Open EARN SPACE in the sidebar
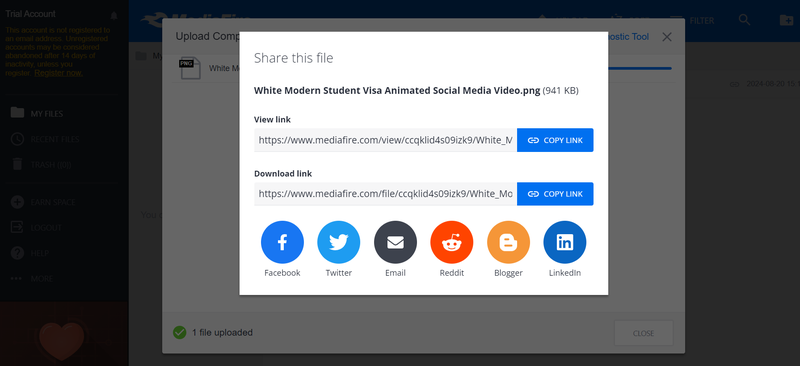 (42, 202)
